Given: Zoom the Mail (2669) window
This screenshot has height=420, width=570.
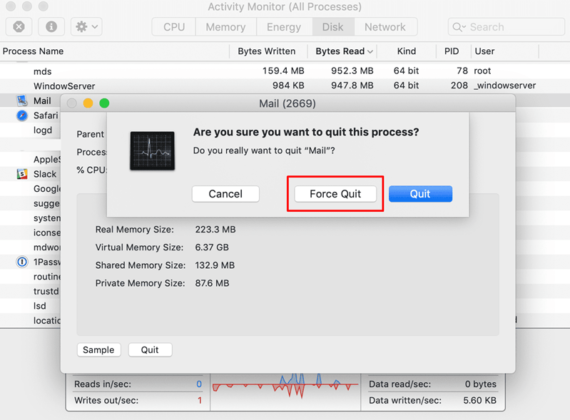Looking at the screenshot, I should (x=104, y=103).
